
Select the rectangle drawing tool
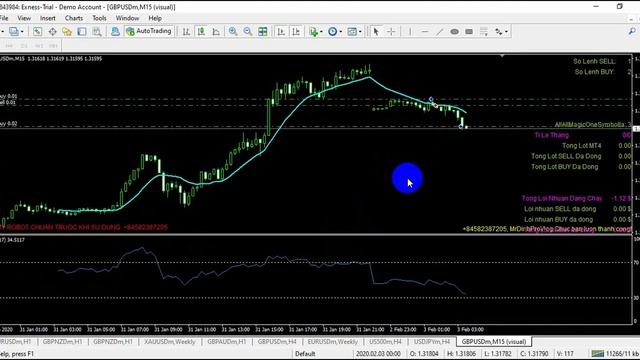469,31
